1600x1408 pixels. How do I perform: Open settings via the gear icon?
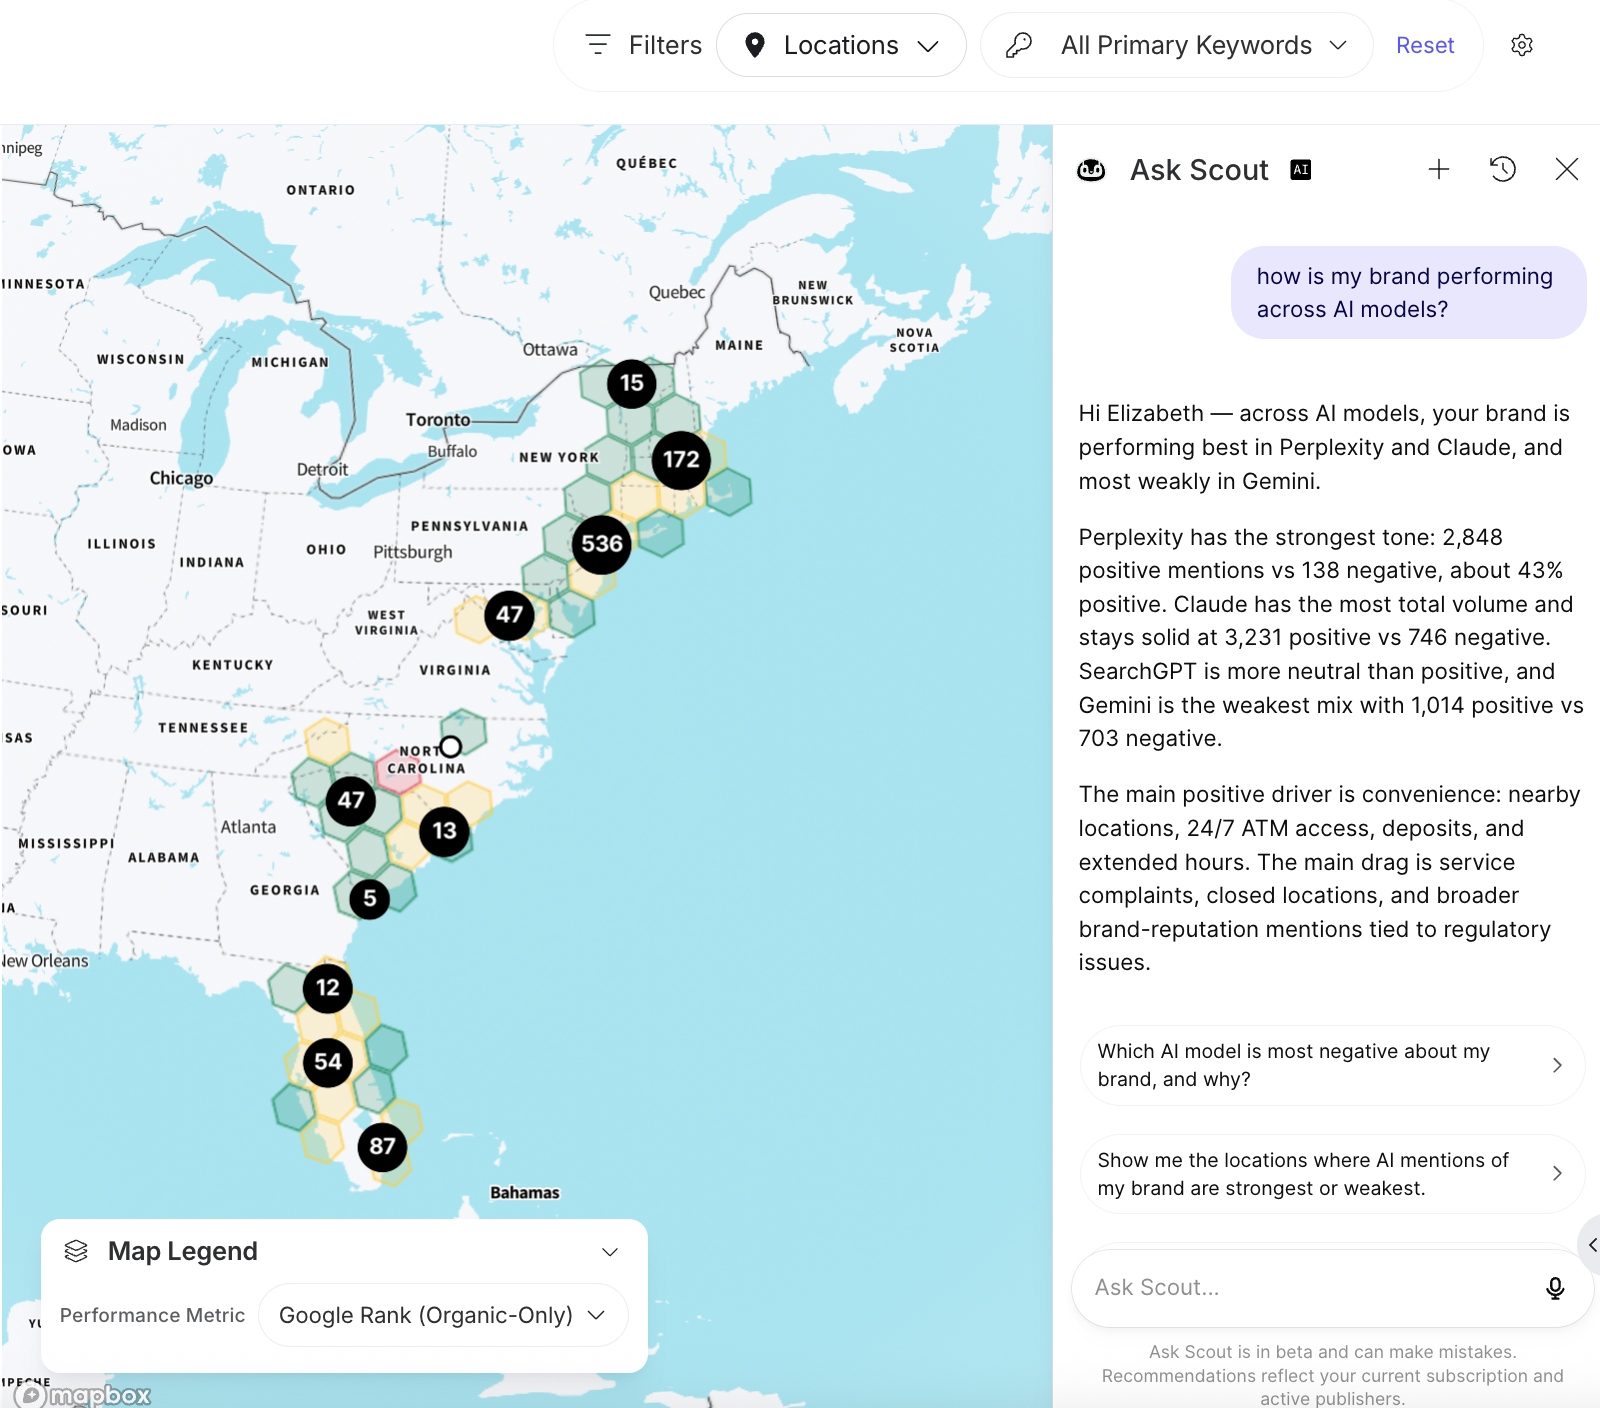click(x=1522, y=45)
